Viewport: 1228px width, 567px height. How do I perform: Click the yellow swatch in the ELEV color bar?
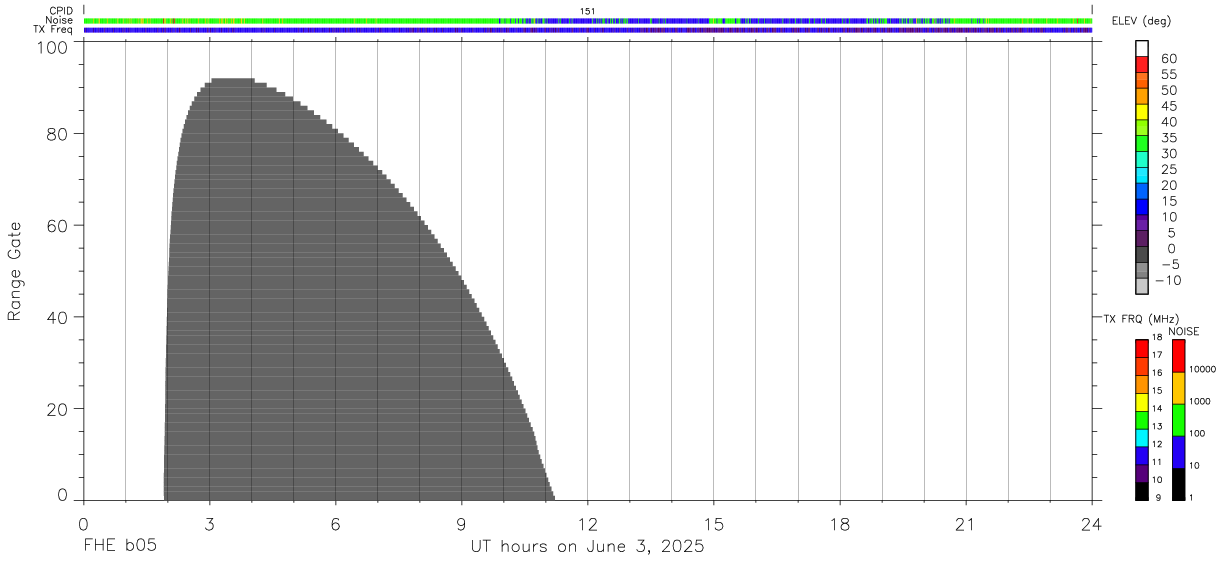click(x=1142, y=112)
